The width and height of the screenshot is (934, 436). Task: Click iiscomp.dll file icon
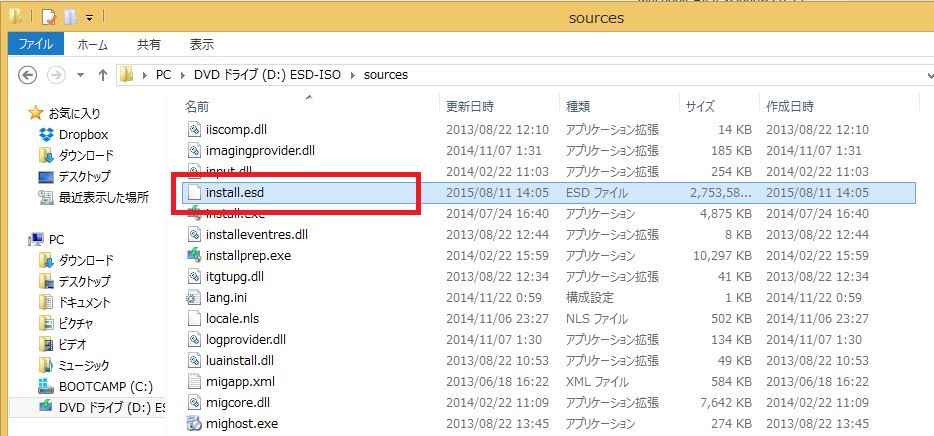click(194, 129)
